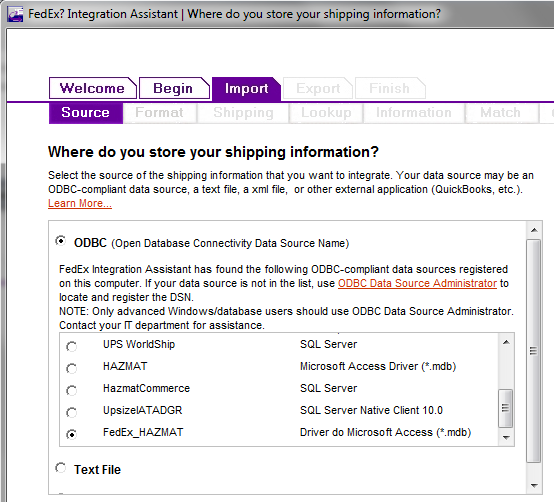
Task: Select the Match sub-tab
Action: 501,113
